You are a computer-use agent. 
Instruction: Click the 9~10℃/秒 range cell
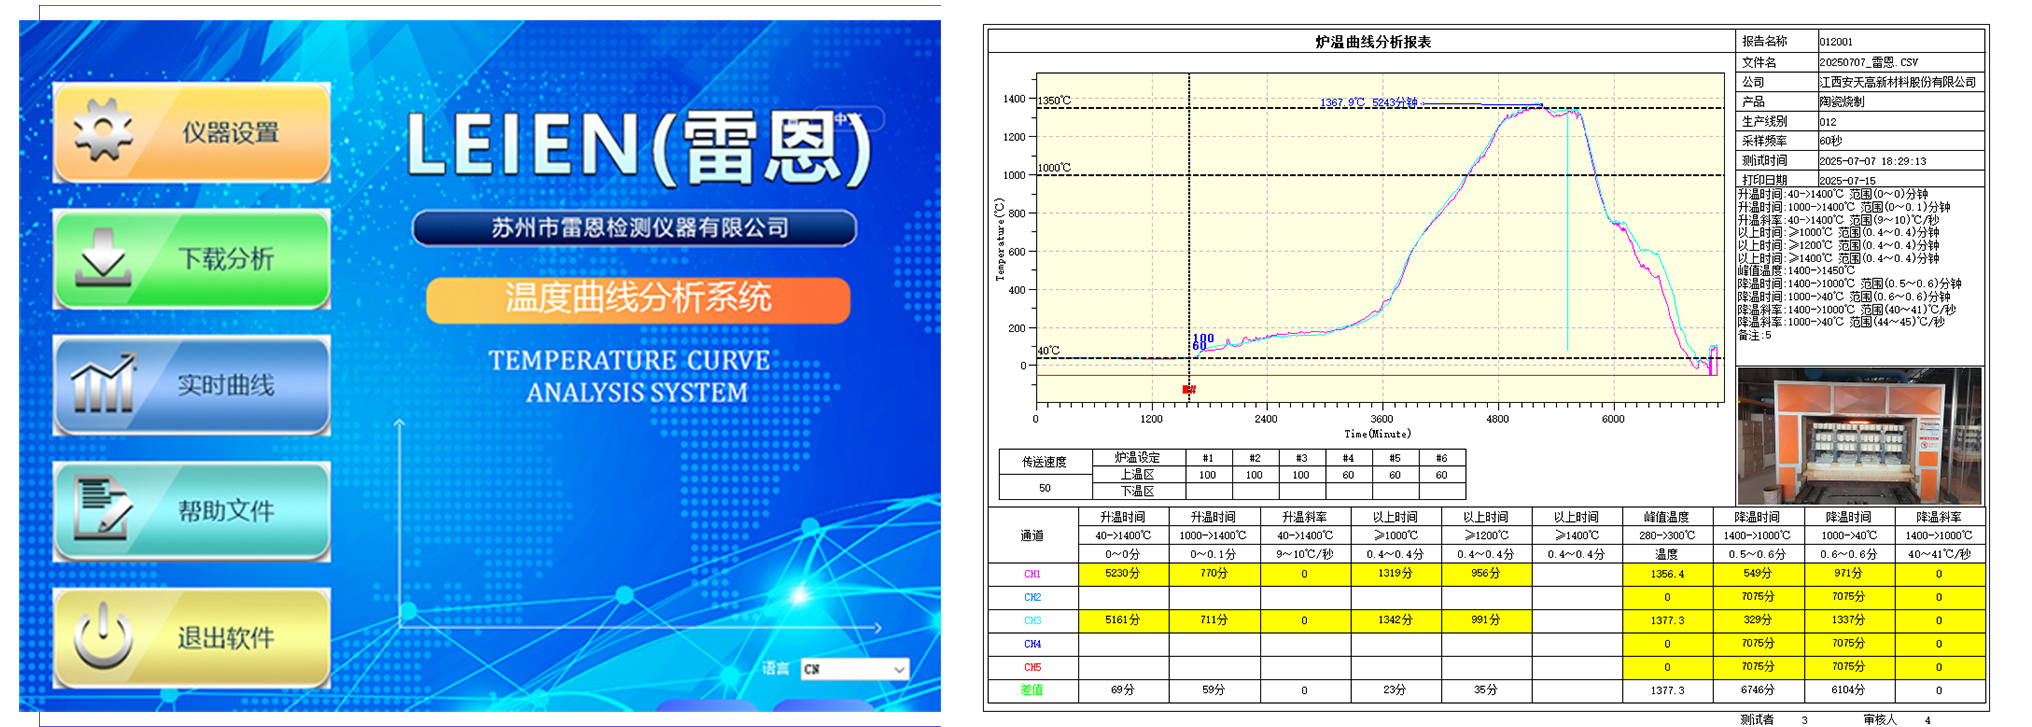1304,554
